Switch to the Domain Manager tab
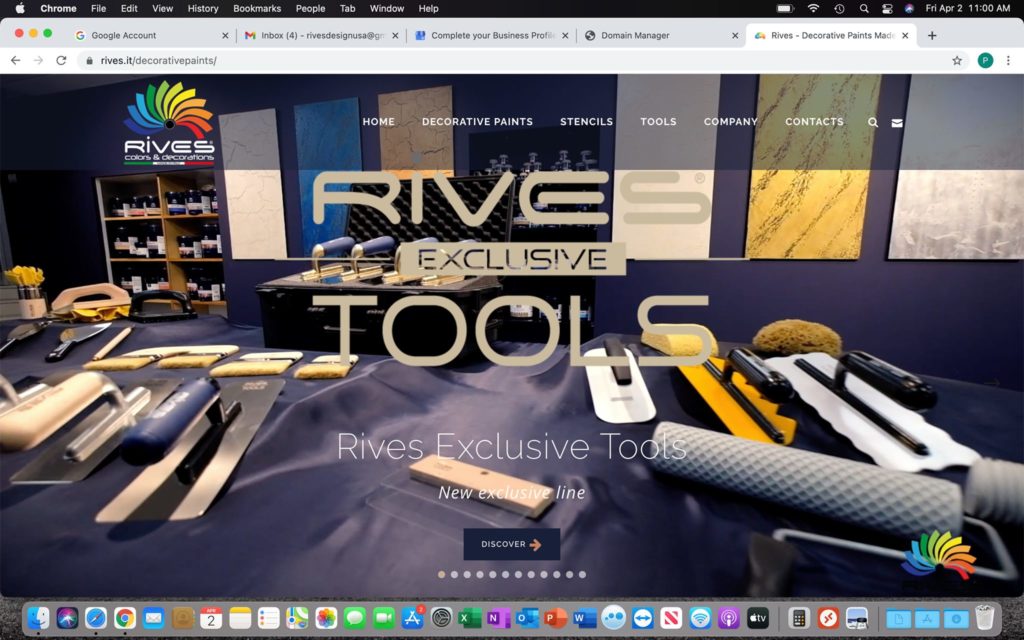The height and width of the screenshot is (640, 1024). [661, 35]
